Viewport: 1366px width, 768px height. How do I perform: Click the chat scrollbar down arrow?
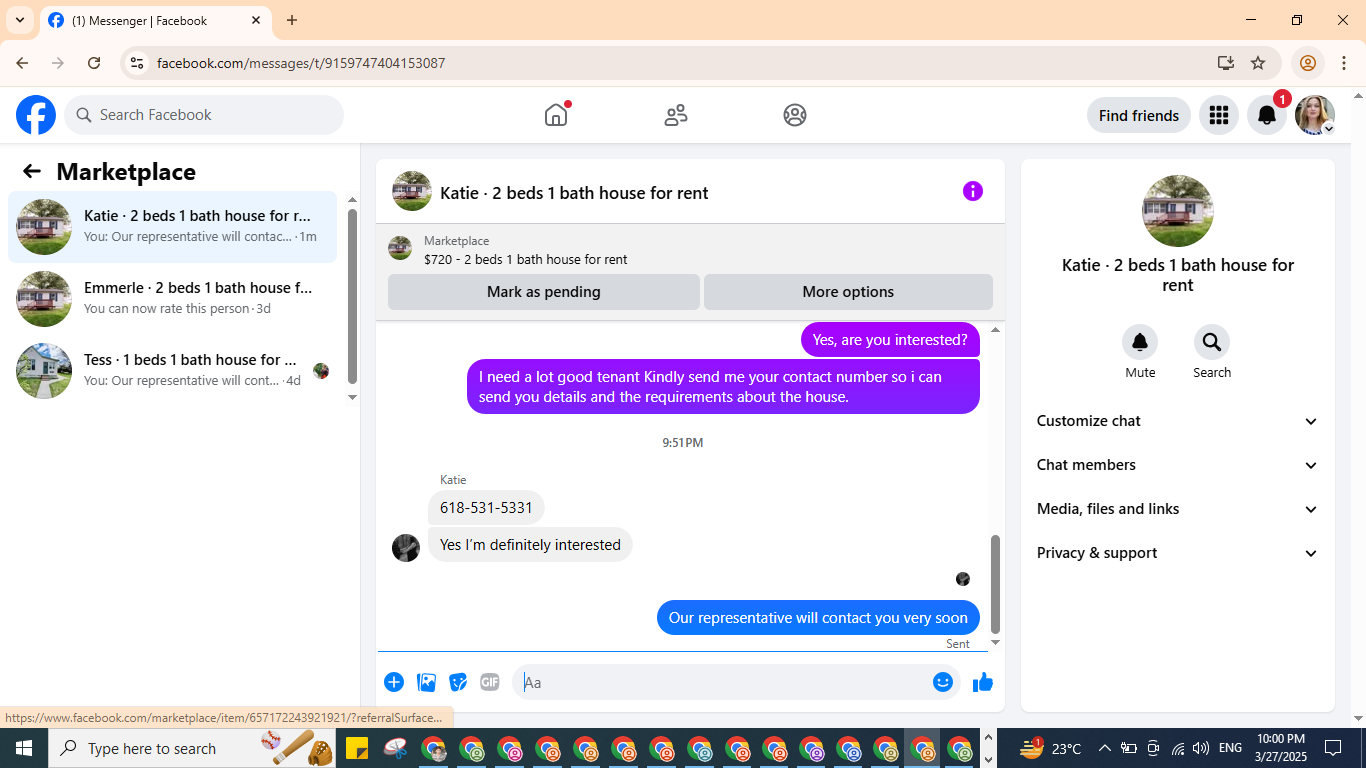click(x=995, y=643)
